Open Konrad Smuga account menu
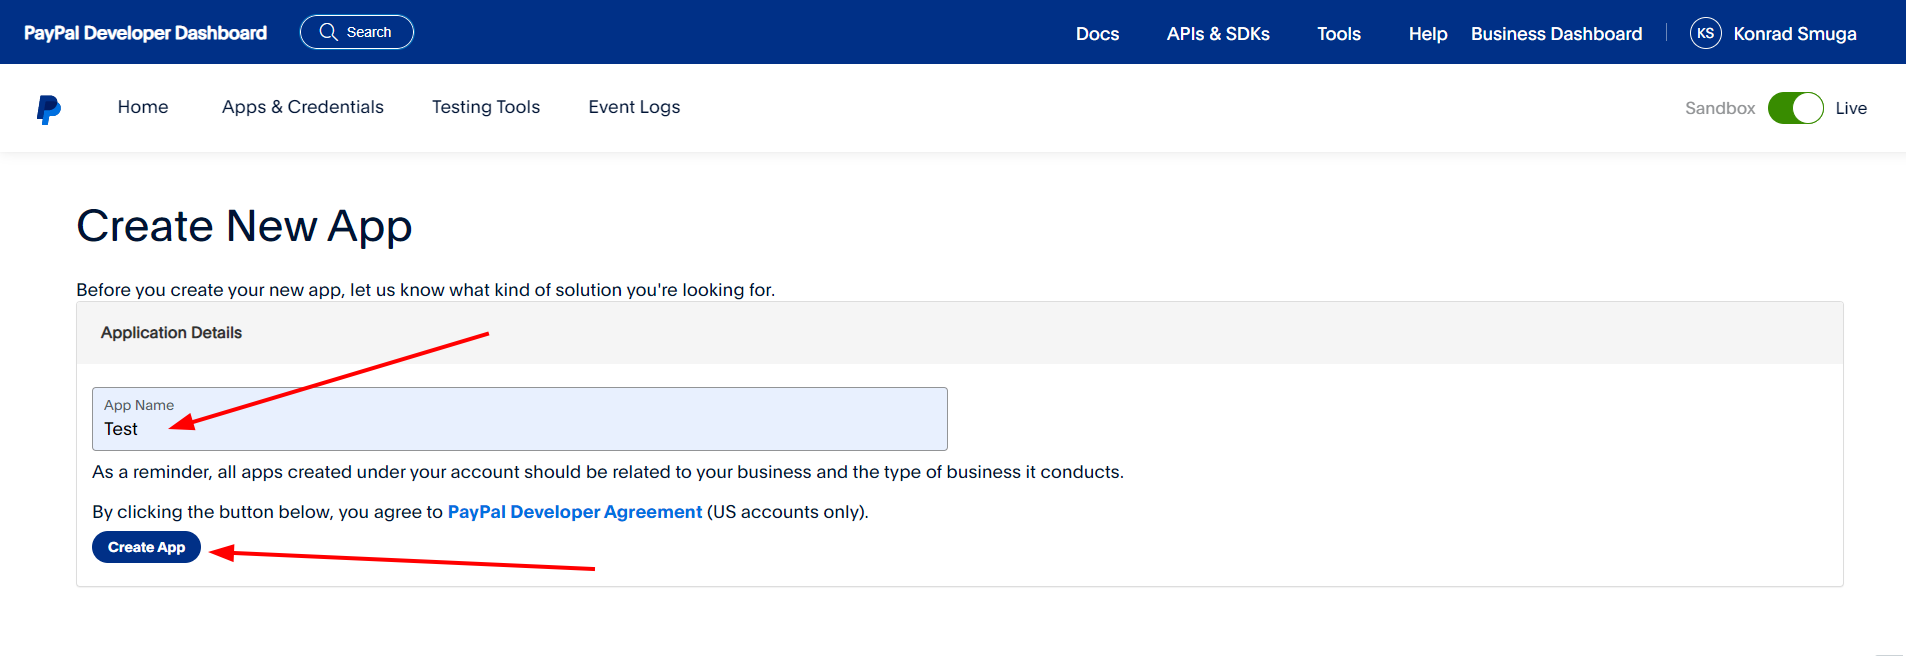 coord(1794,34)
